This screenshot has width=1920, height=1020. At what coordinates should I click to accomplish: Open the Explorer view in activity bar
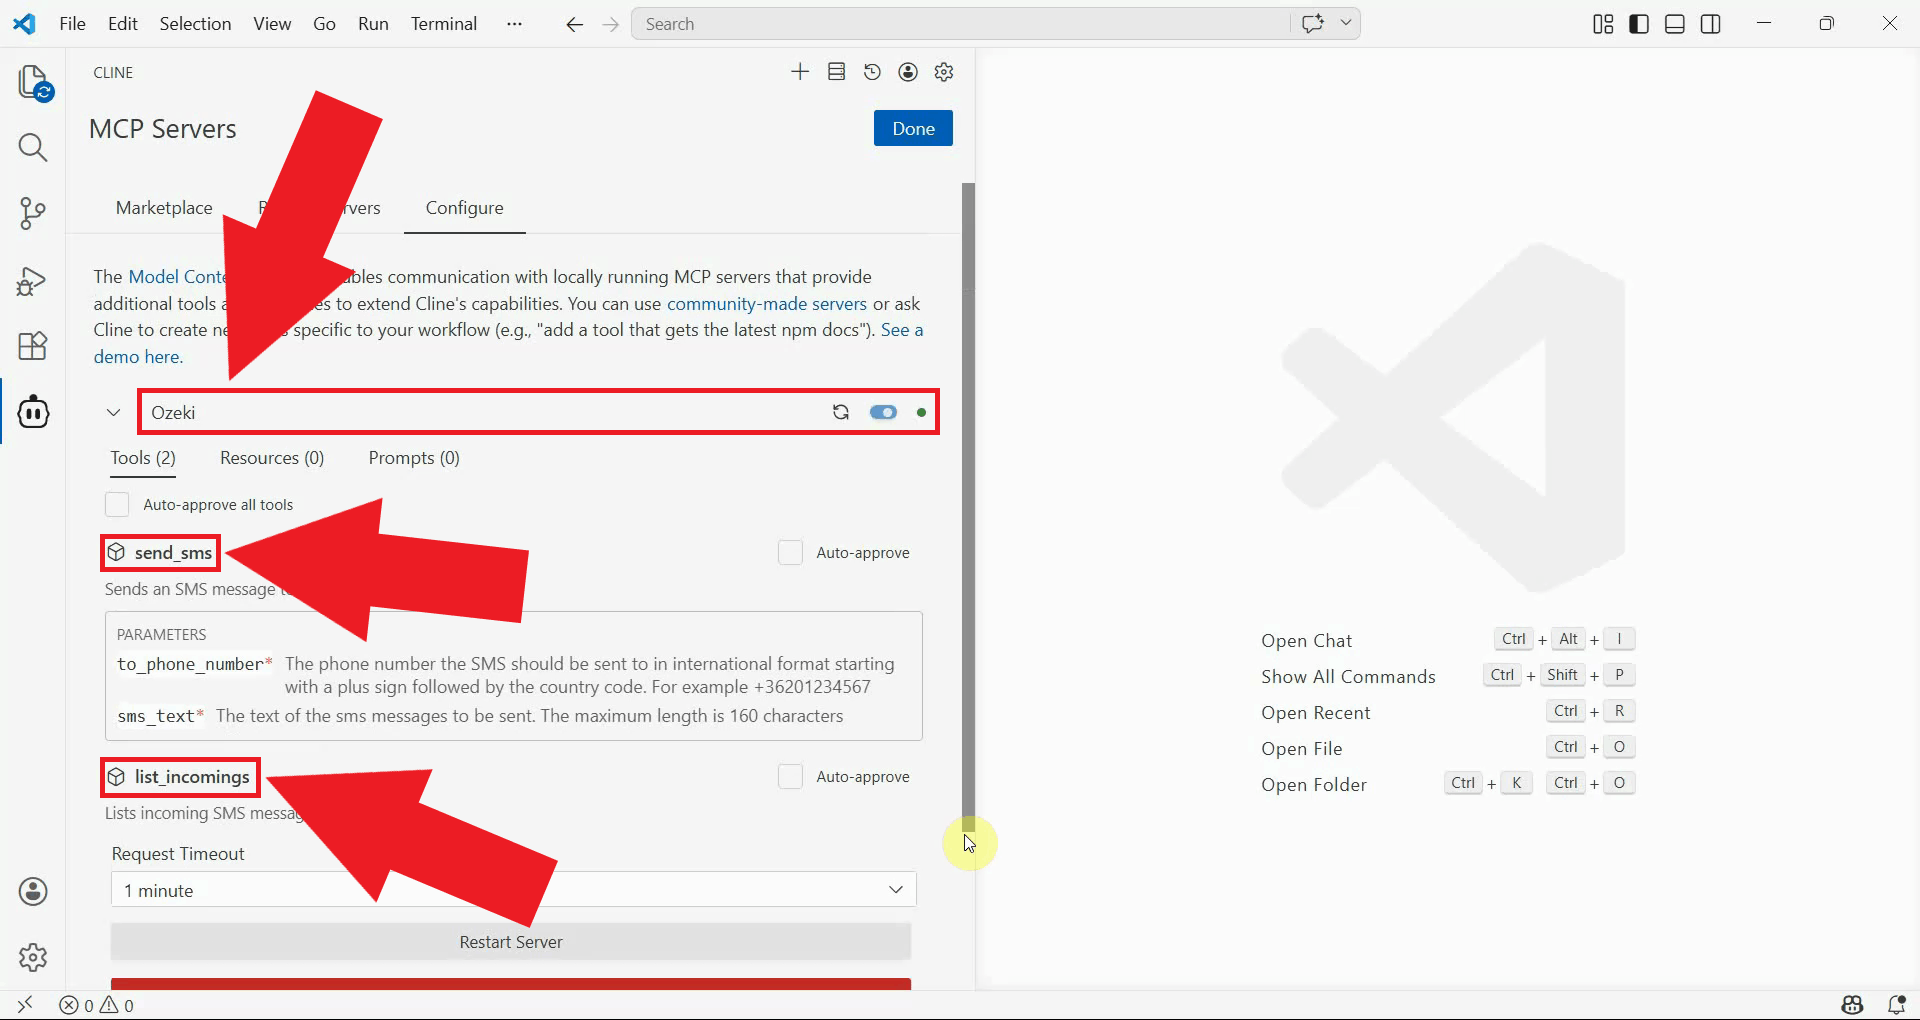(x=34, y=82)
